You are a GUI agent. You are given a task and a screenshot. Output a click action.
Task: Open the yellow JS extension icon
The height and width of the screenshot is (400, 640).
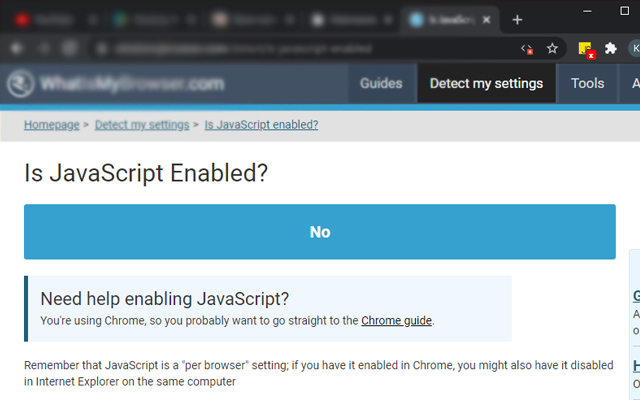(x=587, y=50)
